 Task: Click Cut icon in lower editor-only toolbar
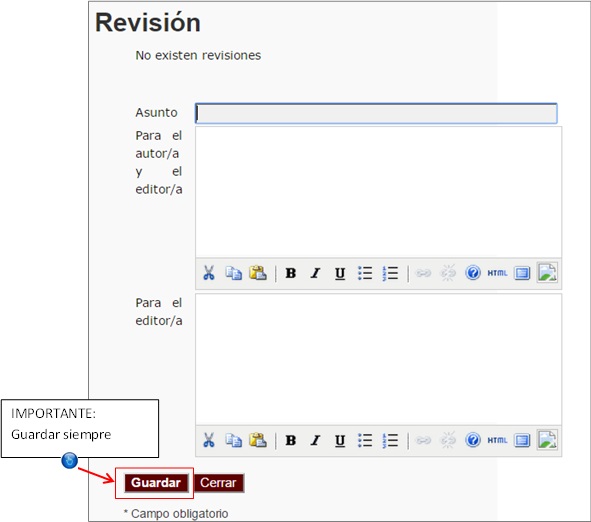coord(209,440)
